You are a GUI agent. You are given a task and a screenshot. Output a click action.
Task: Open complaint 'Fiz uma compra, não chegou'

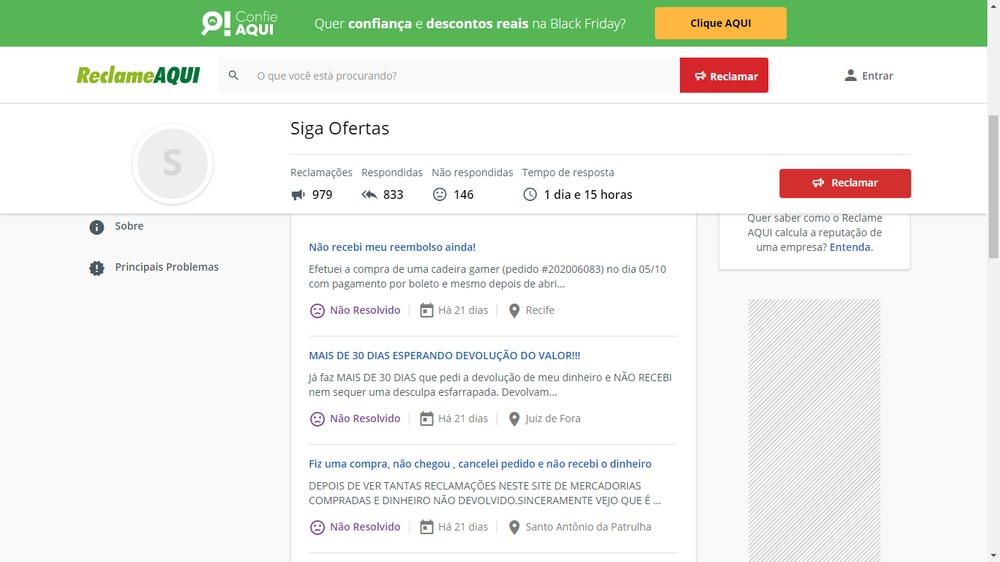480,464
